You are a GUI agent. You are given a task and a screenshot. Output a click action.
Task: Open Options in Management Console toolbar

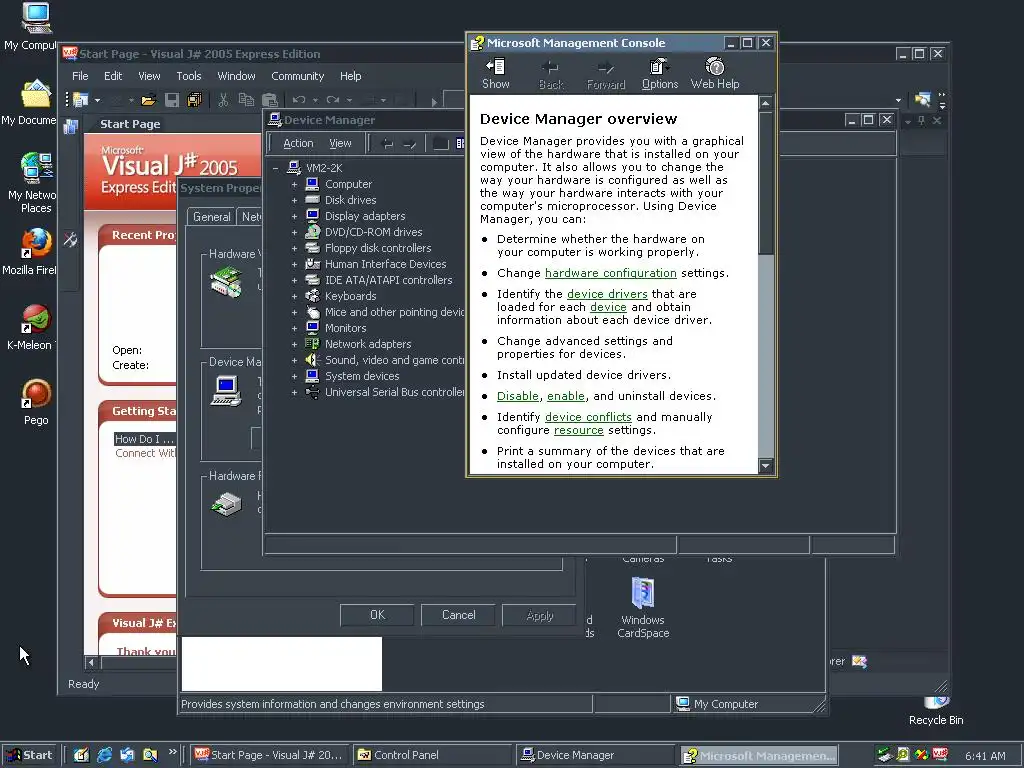(x=660, y=73)
